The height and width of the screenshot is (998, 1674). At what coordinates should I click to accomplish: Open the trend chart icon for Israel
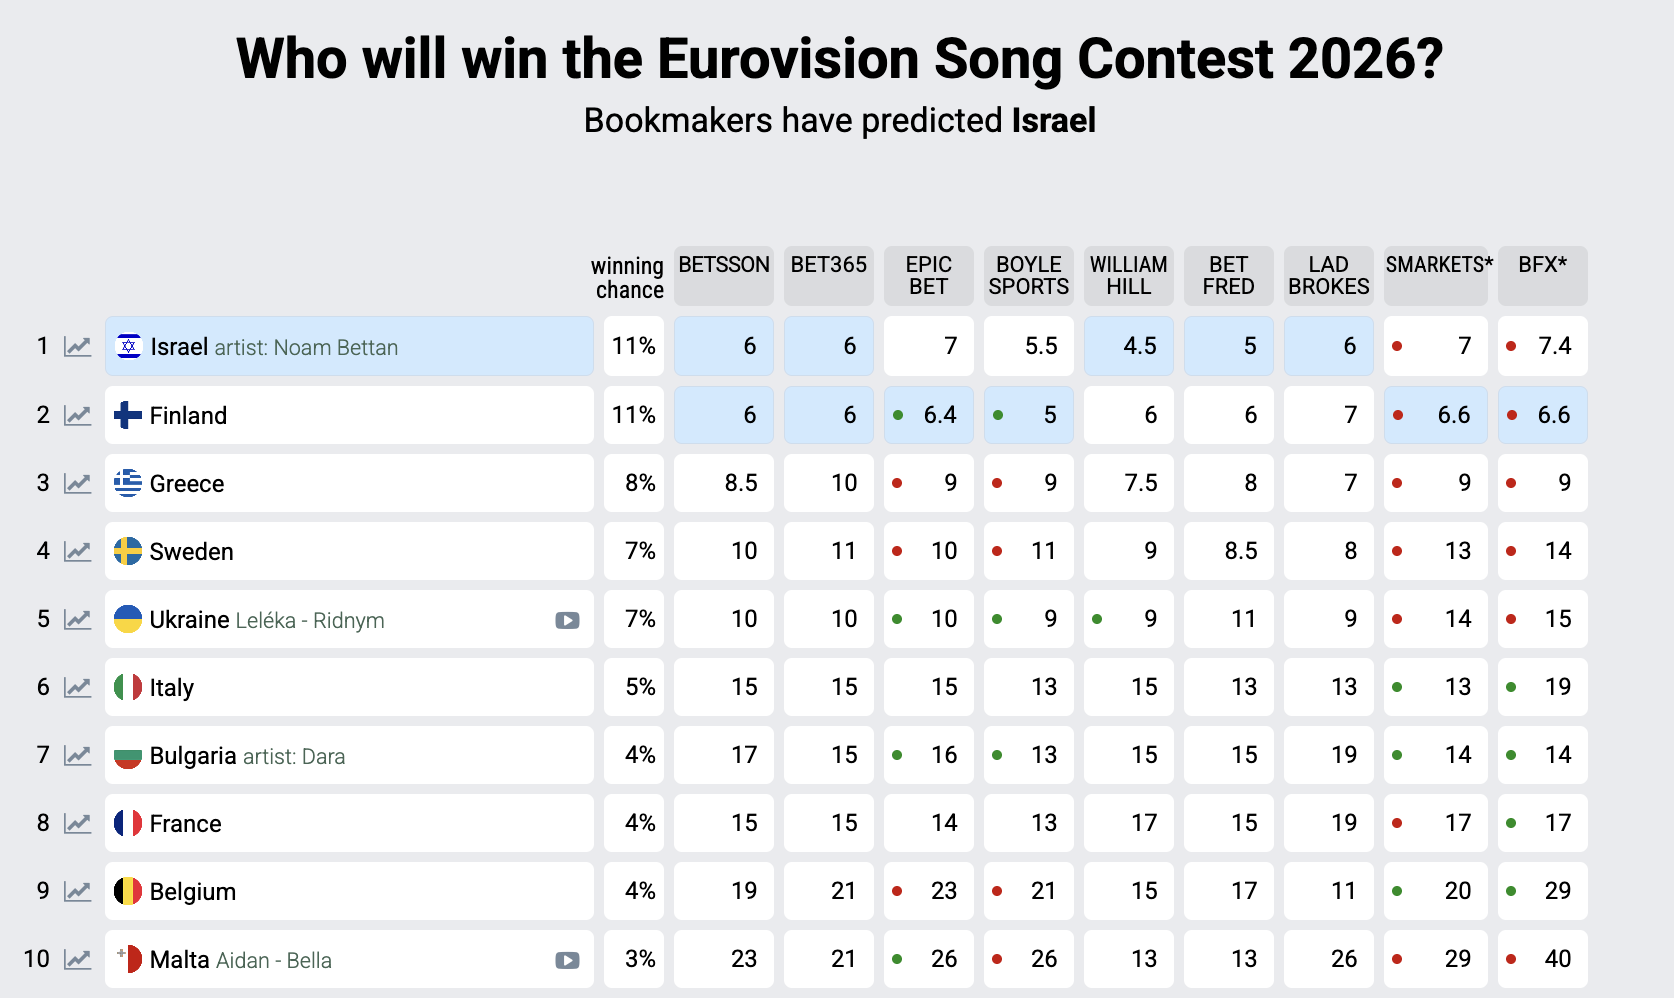tap(77, 347)
